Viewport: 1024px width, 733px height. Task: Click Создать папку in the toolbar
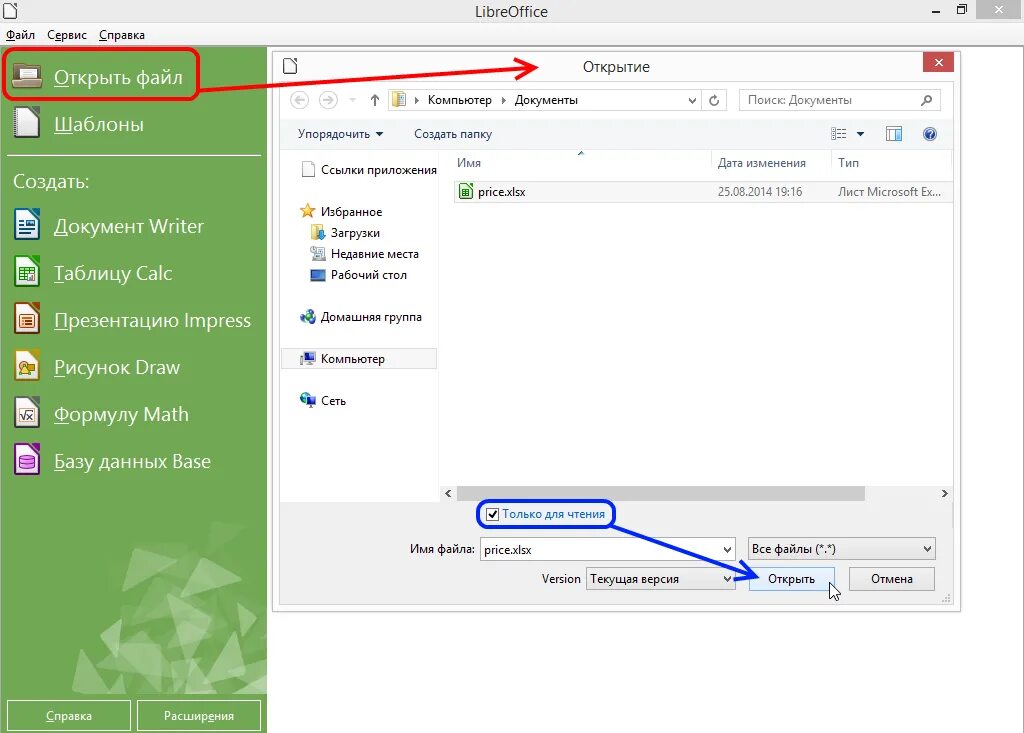pyautogui.click(x=453, y=134)
